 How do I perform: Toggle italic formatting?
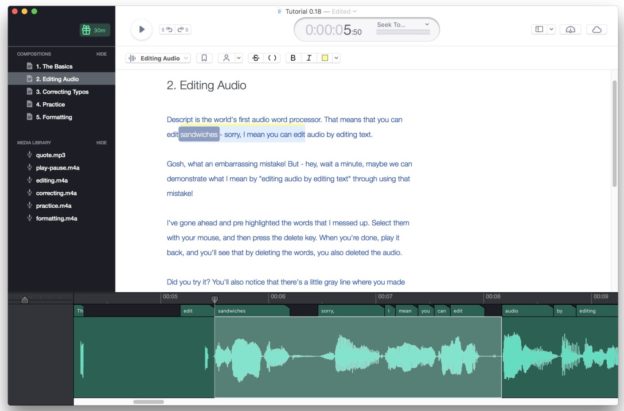(x=309, y=58)
